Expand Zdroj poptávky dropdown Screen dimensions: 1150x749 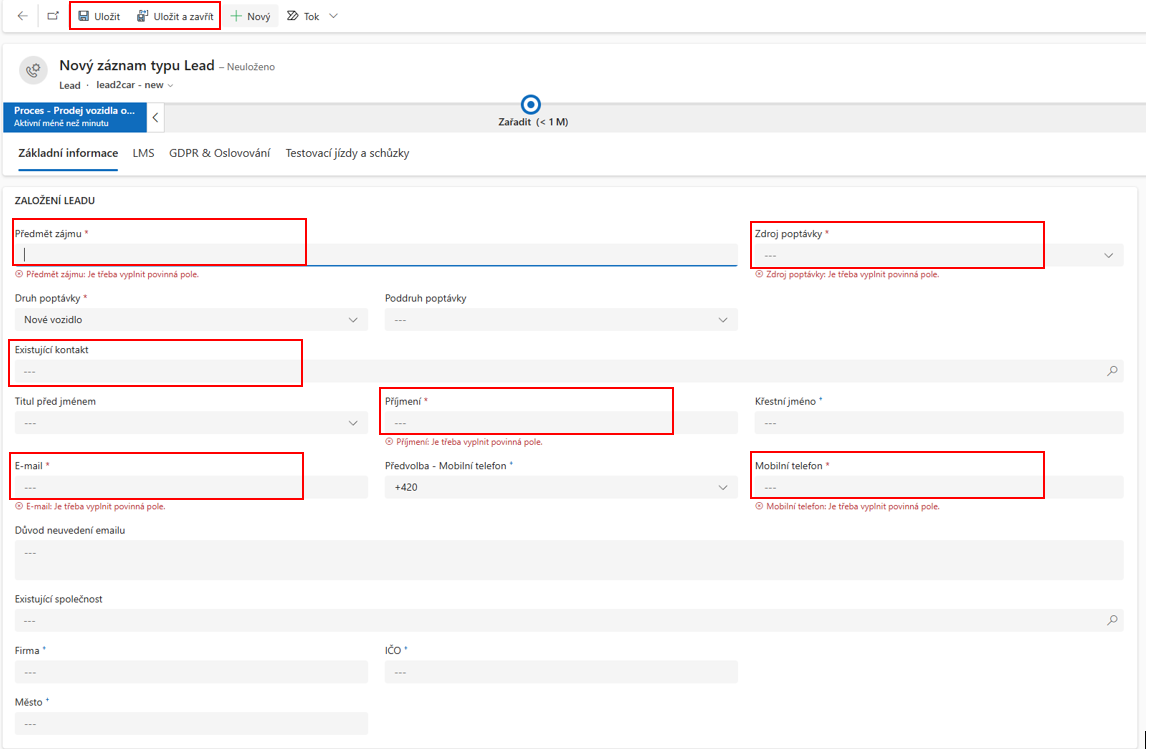1108,255
